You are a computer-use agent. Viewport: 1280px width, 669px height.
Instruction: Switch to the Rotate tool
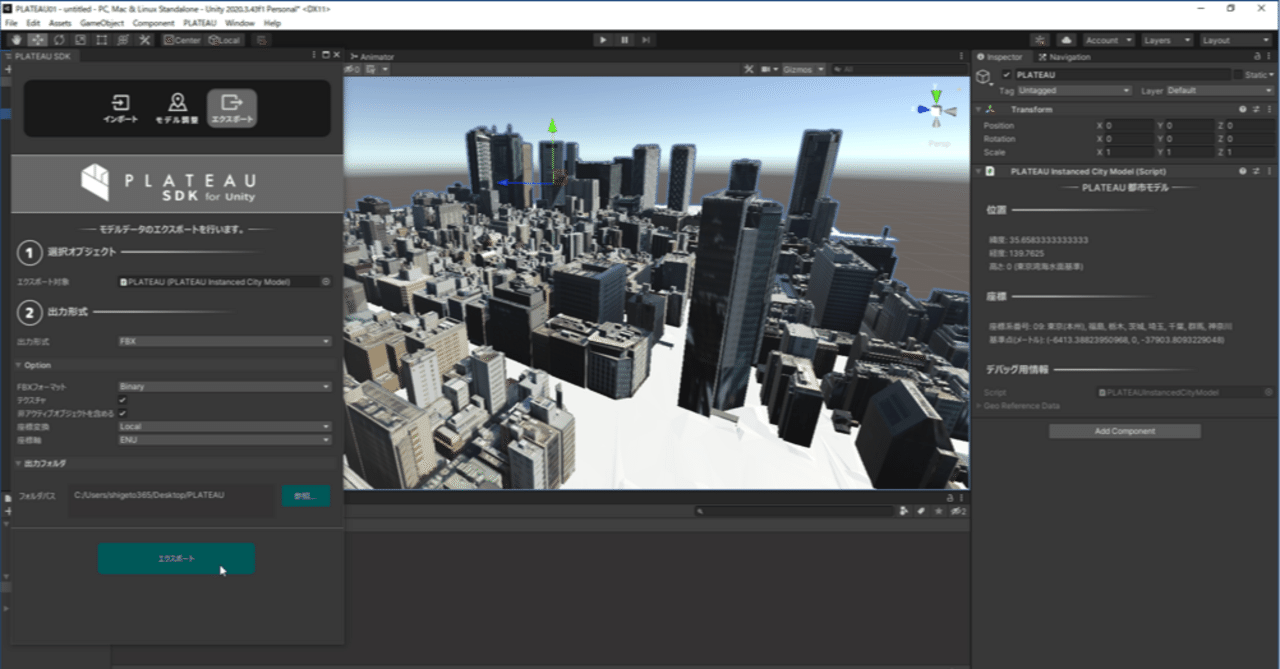click(x=60, y=39)
